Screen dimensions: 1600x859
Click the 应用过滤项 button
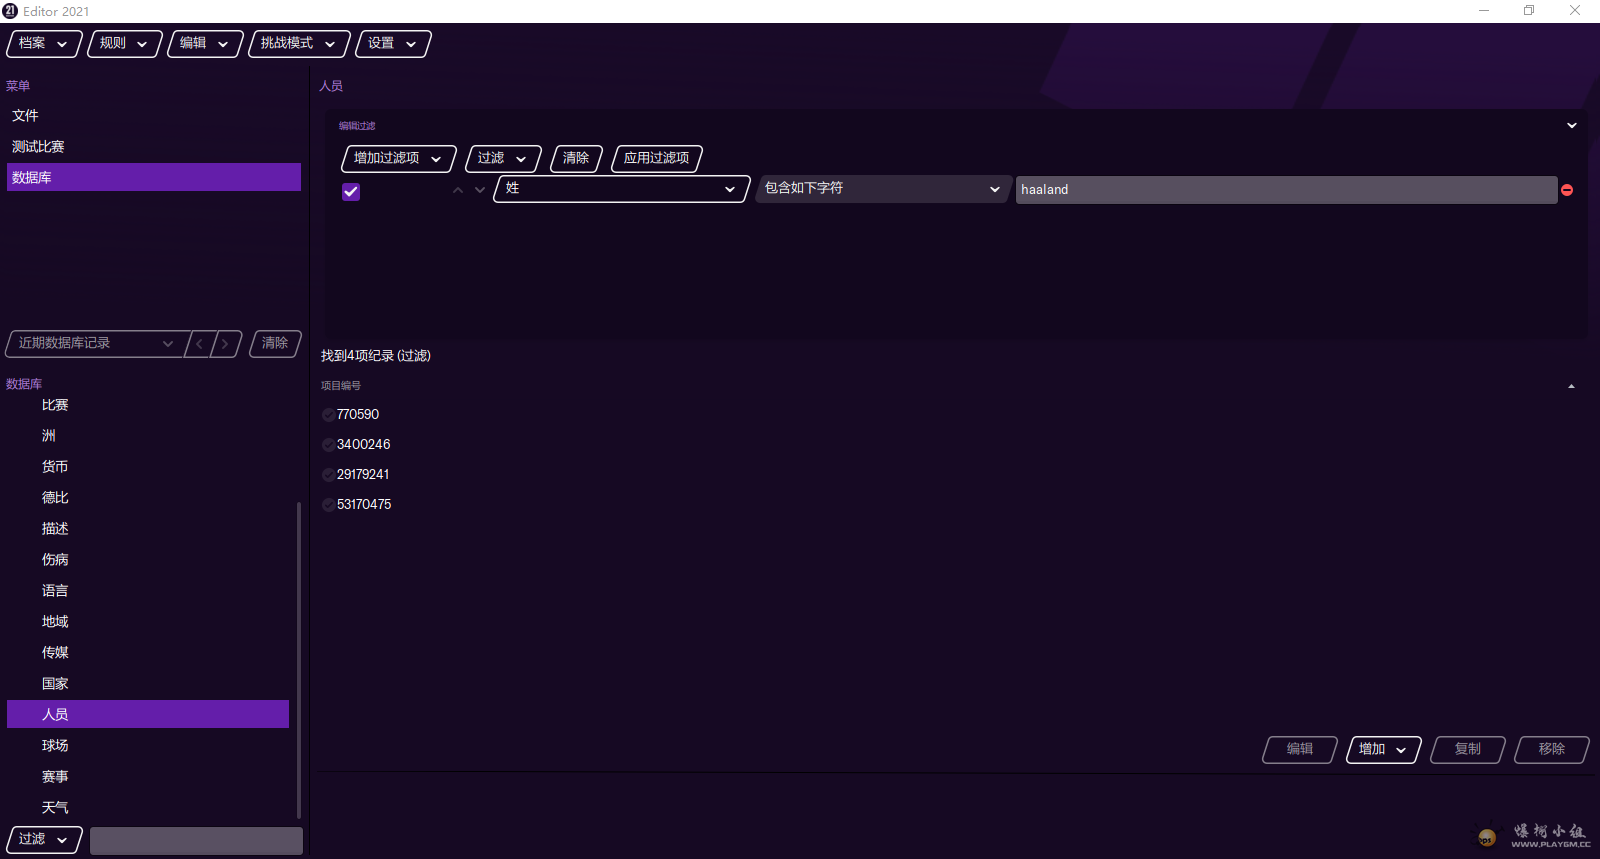(656, 159)
